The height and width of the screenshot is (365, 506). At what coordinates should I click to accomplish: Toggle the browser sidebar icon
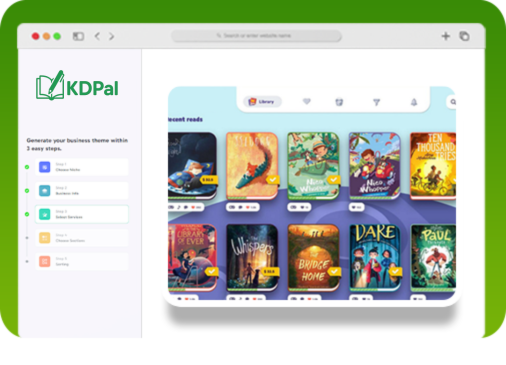tap(78, 36)
